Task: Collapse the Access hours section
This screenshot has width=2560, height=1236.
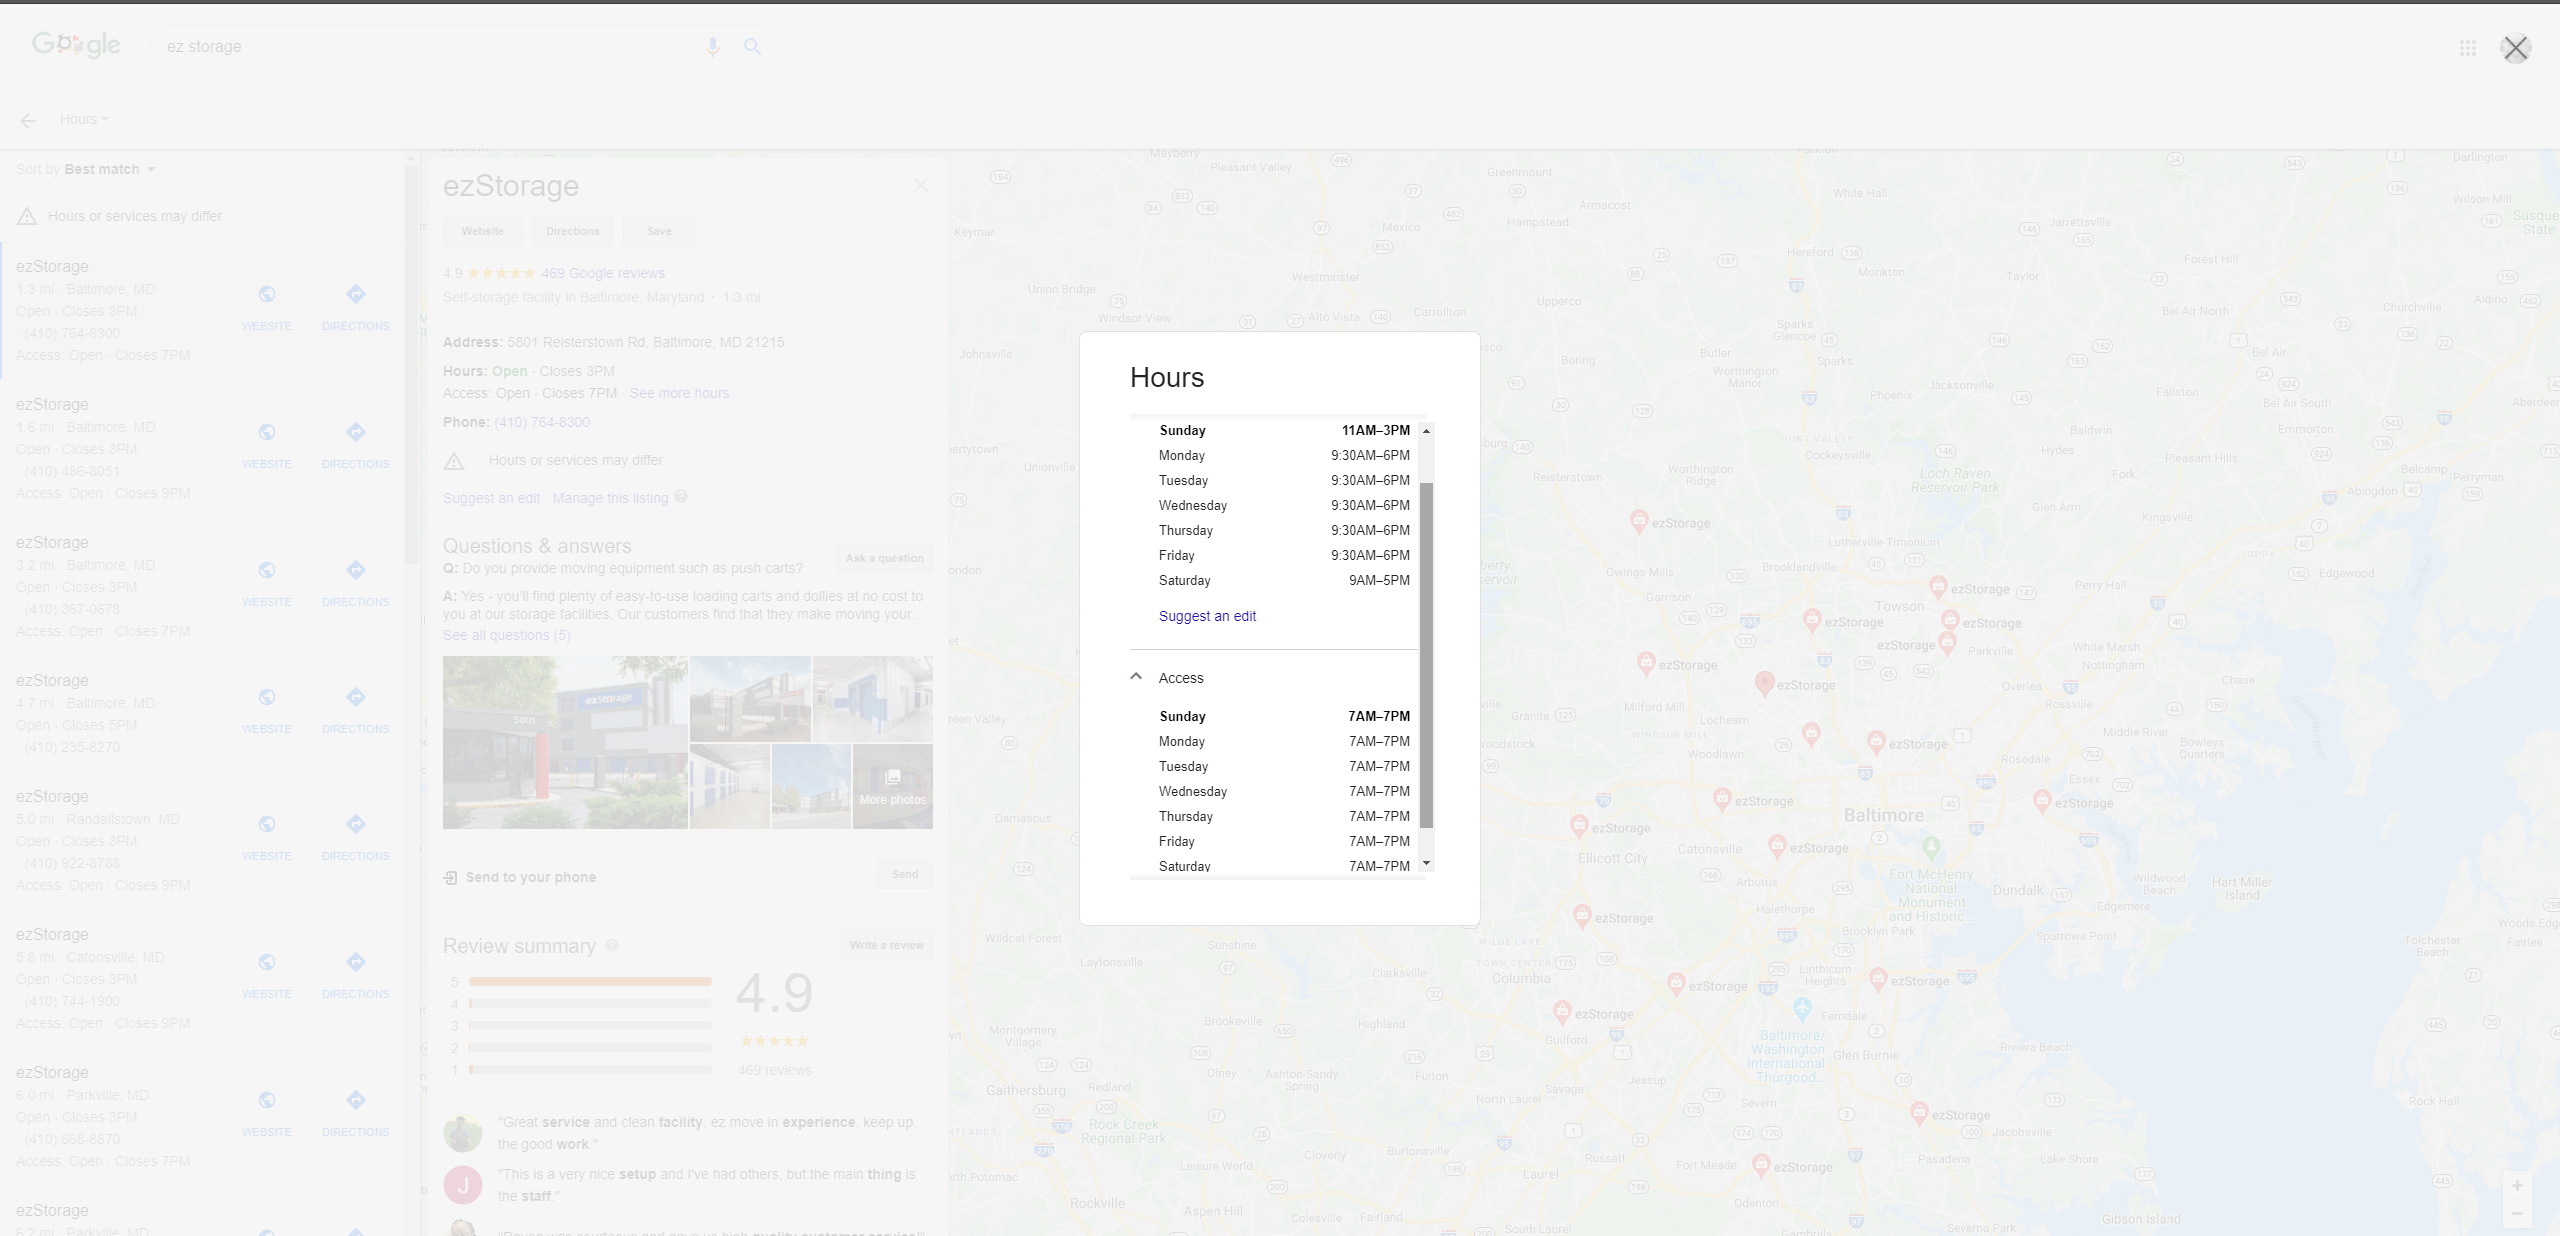Action: (x=1136, y=677)
